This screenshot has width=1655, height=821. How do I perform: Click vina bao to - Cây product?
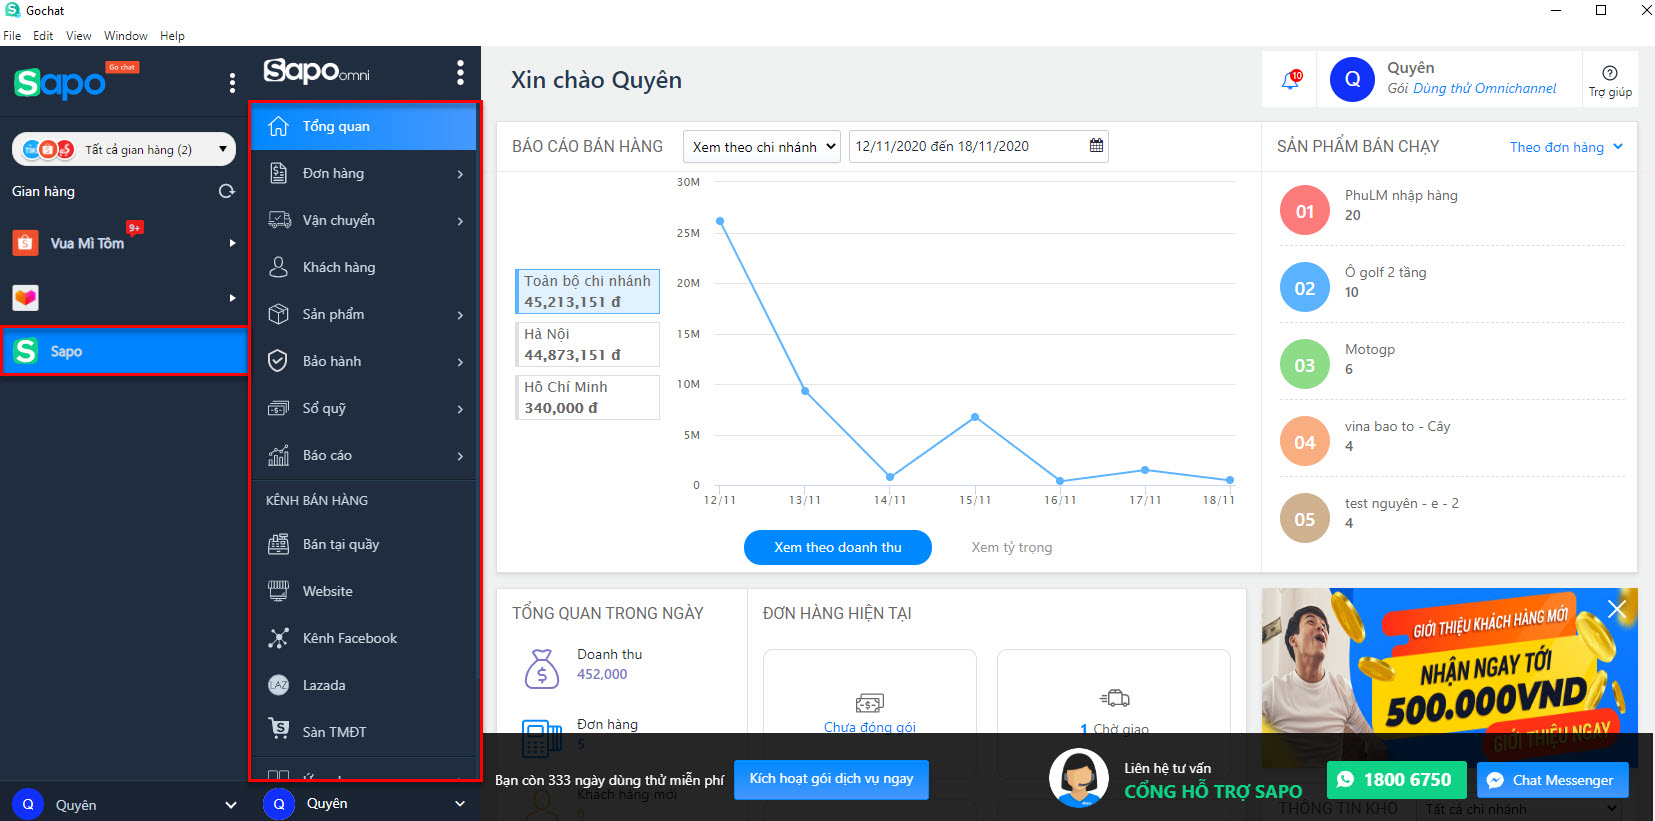click(1397, 426)
